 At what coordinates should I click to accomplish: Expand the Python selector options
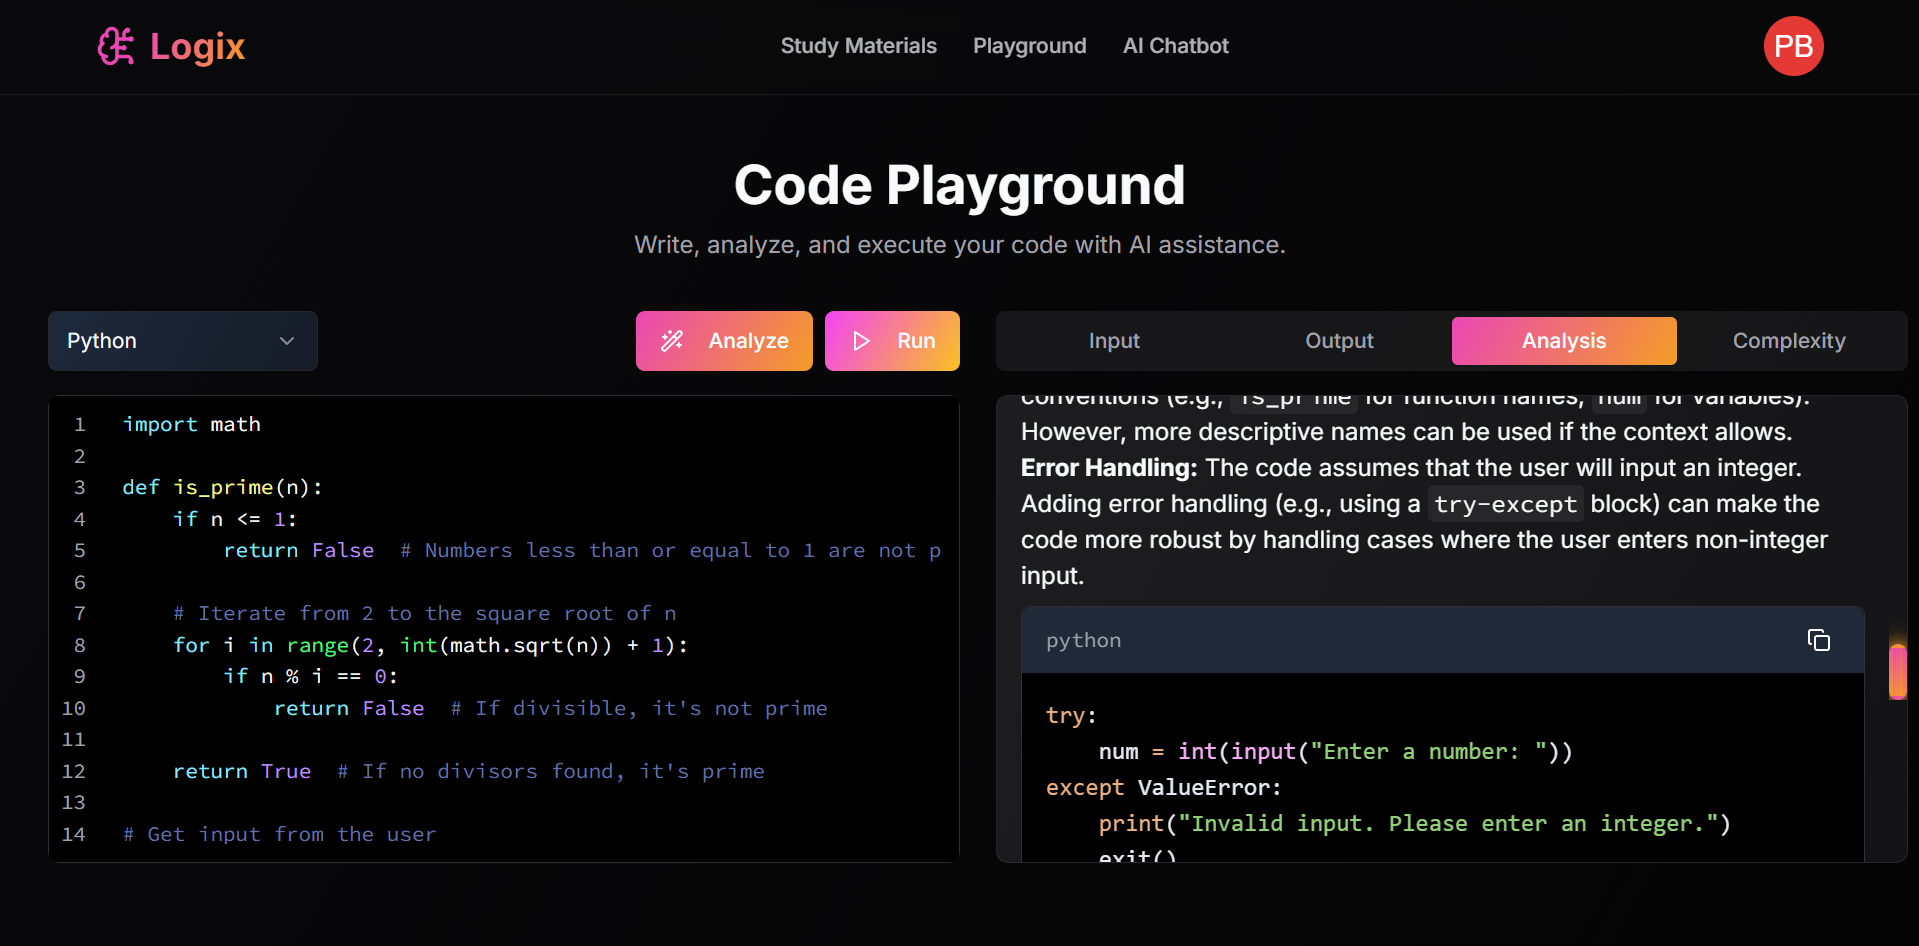point(182,341)
